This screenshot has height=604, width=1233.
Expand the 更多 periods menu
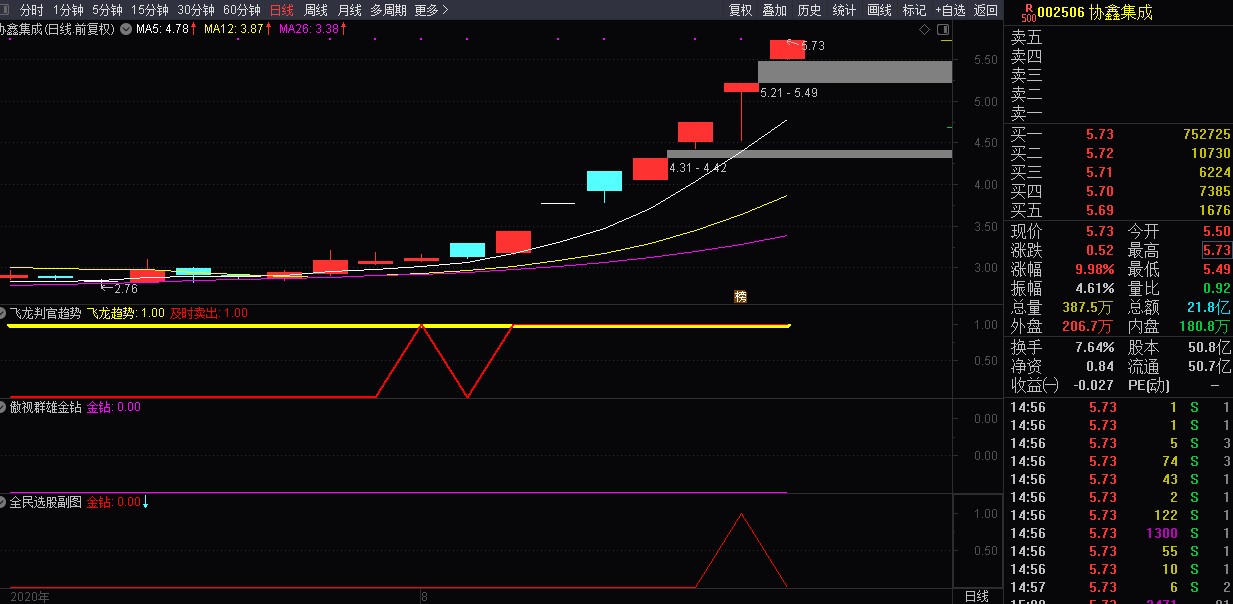pos(431,10)
